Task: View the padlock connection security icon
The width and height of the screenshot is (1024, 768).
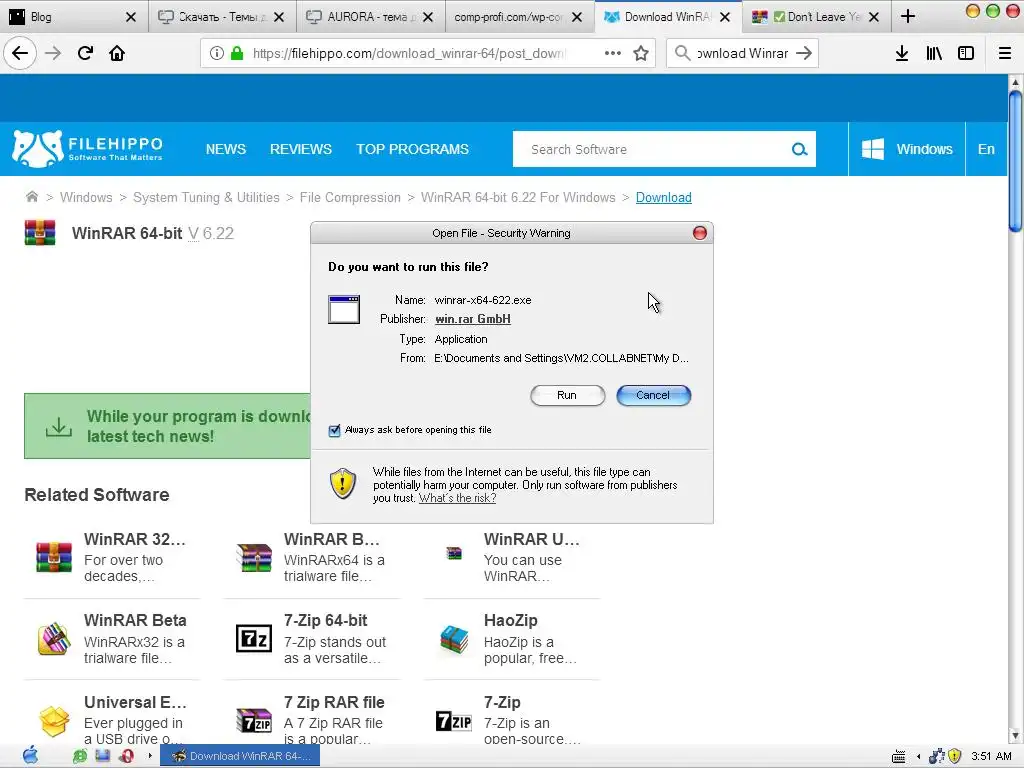Action: (x=237, y=53)
